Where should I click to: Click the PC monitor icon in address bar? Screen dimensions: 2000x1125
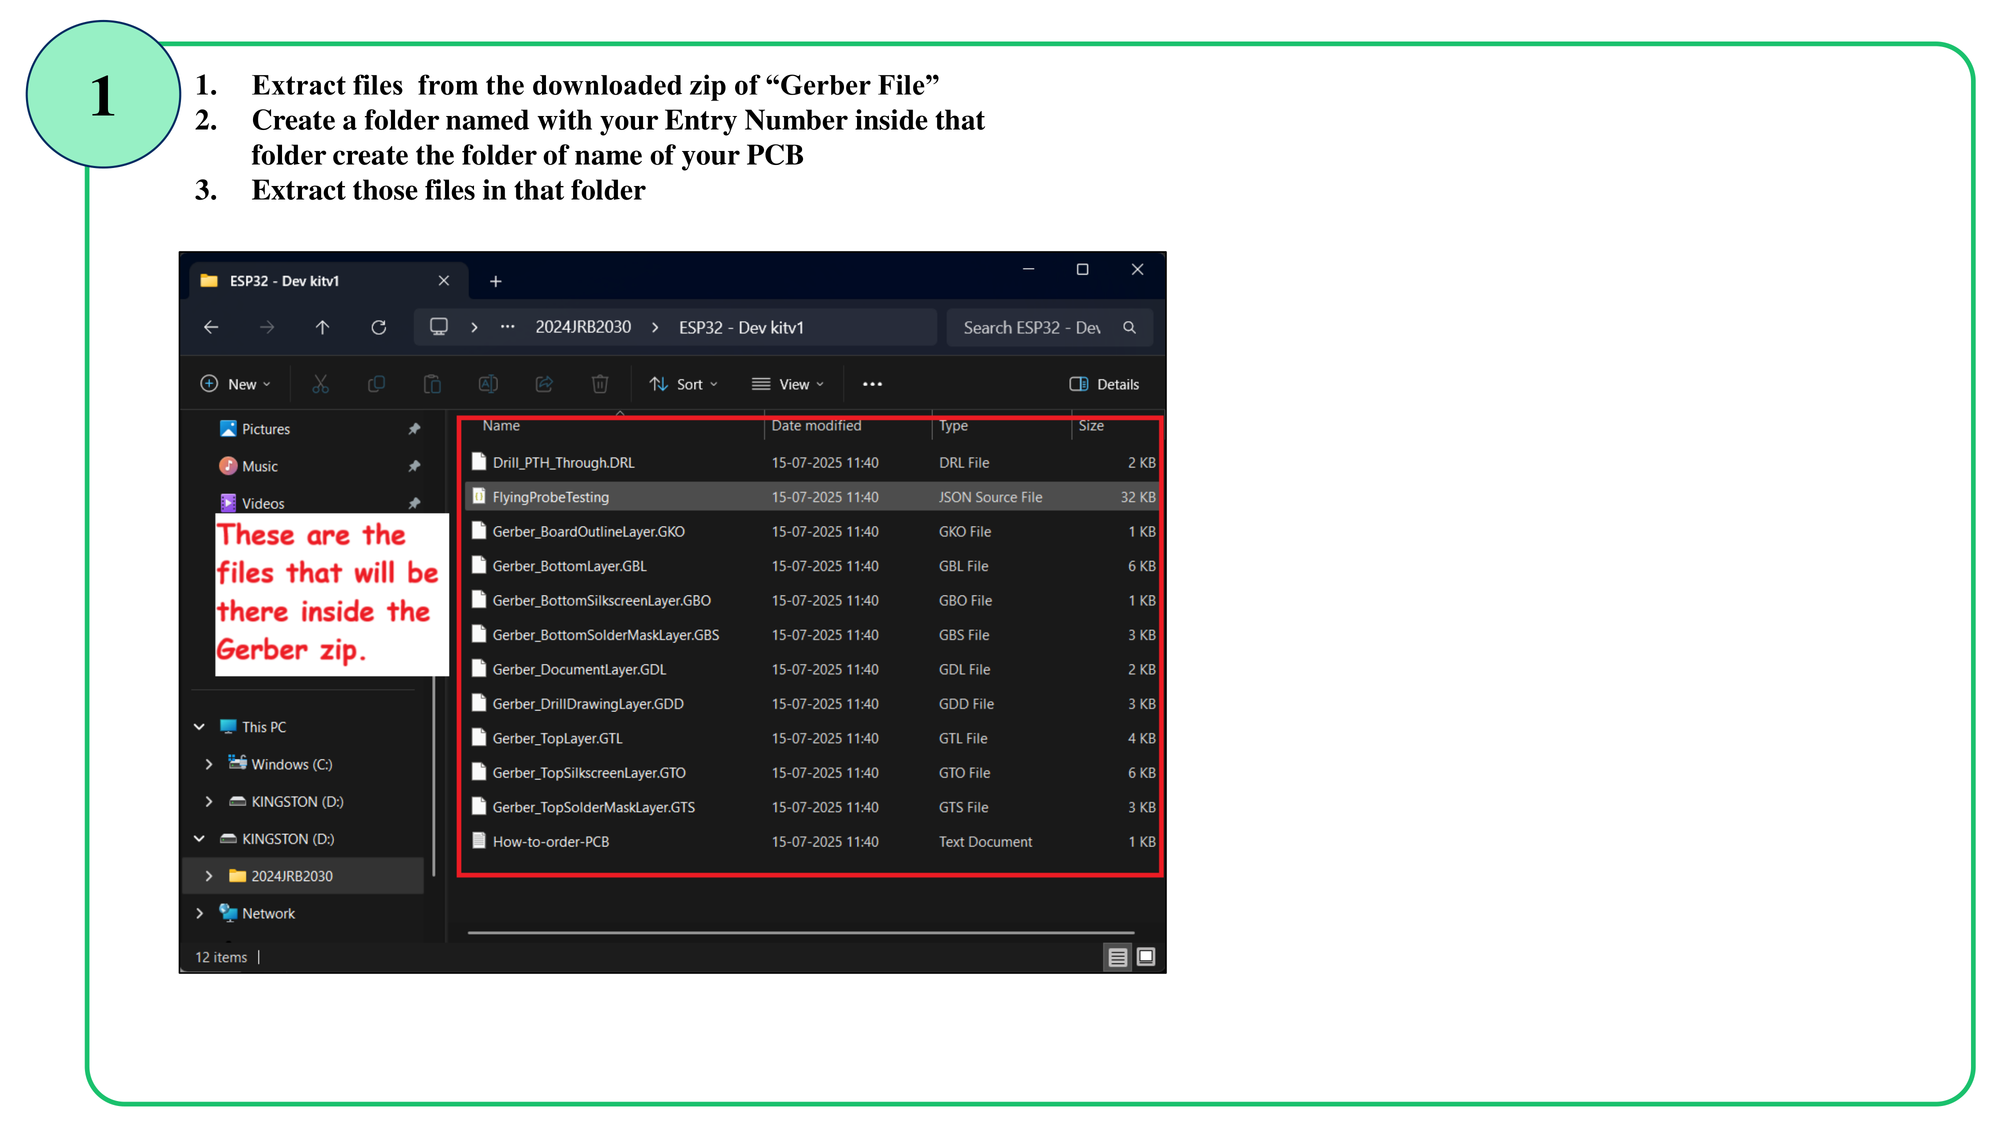(439, 327)
